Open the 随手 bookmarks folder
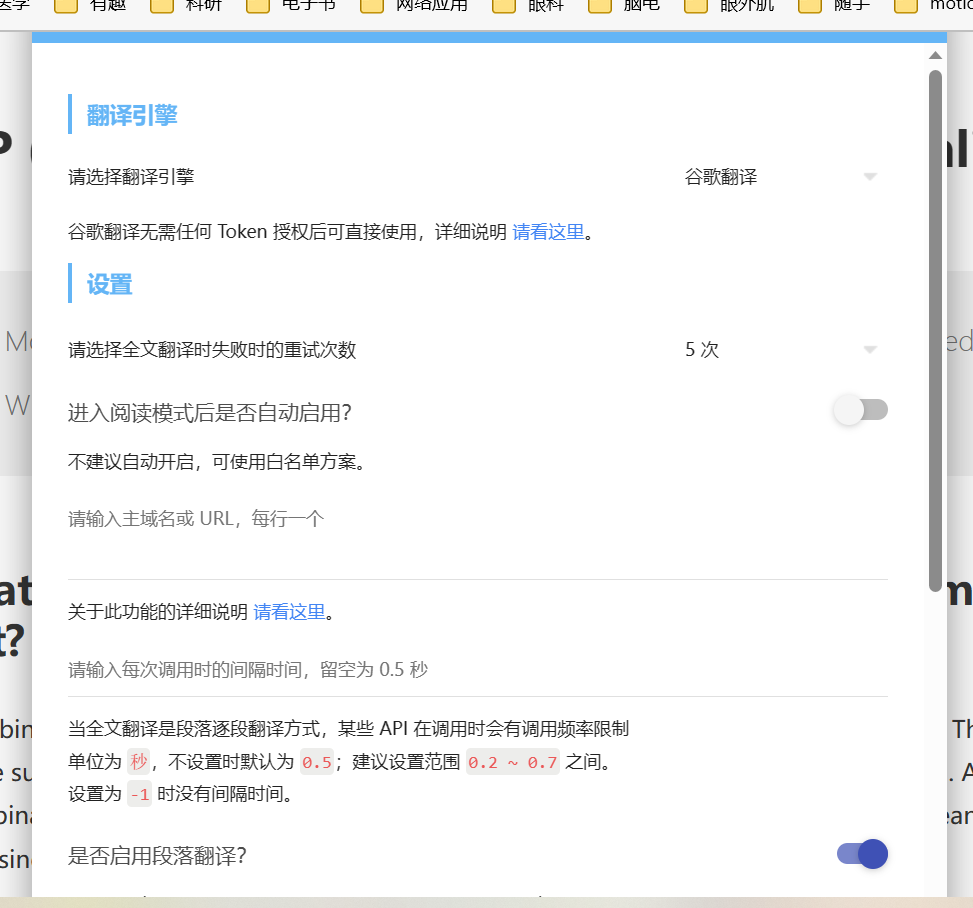Screen dimensions: 973x908 coord(834,7)
